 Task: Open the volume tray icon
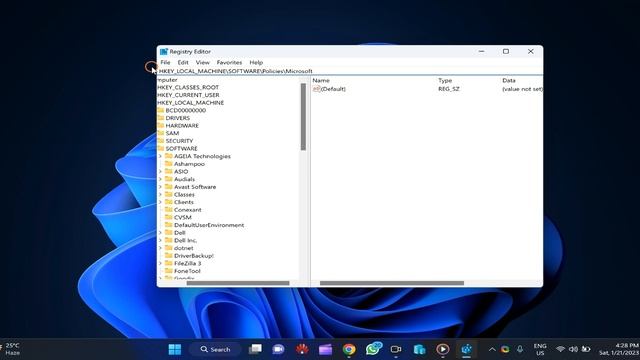pos(573,349)
